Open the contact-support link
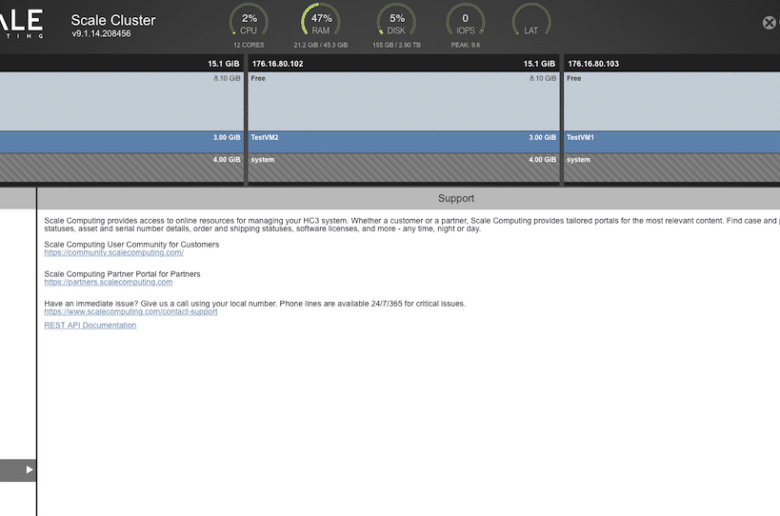Viewport: 780px width, 516px height. point(130,311)
